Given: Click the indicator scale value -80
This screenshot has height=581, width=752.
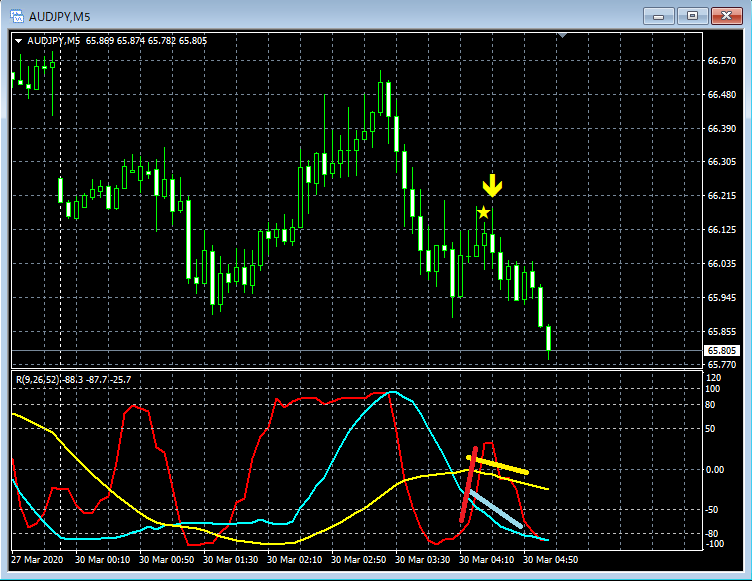Looking at the screenshot, I should [x=712, y=534].
